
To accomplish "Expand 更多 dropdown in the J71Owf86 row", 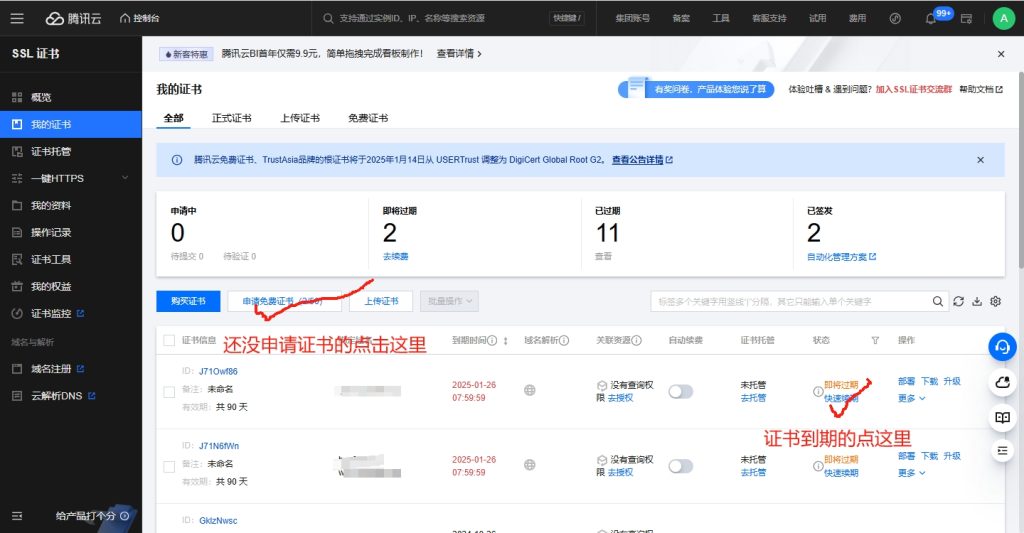I will click(x=912, y=398).
